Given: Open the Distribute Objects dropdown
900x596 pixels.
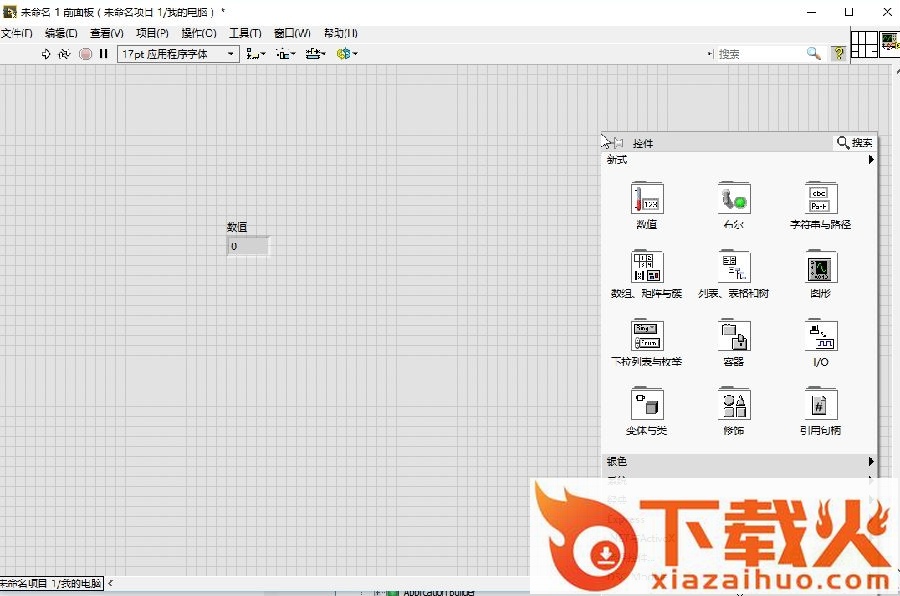Looking at the screenshot, I should pyautogui.click(x=286, y=54).
